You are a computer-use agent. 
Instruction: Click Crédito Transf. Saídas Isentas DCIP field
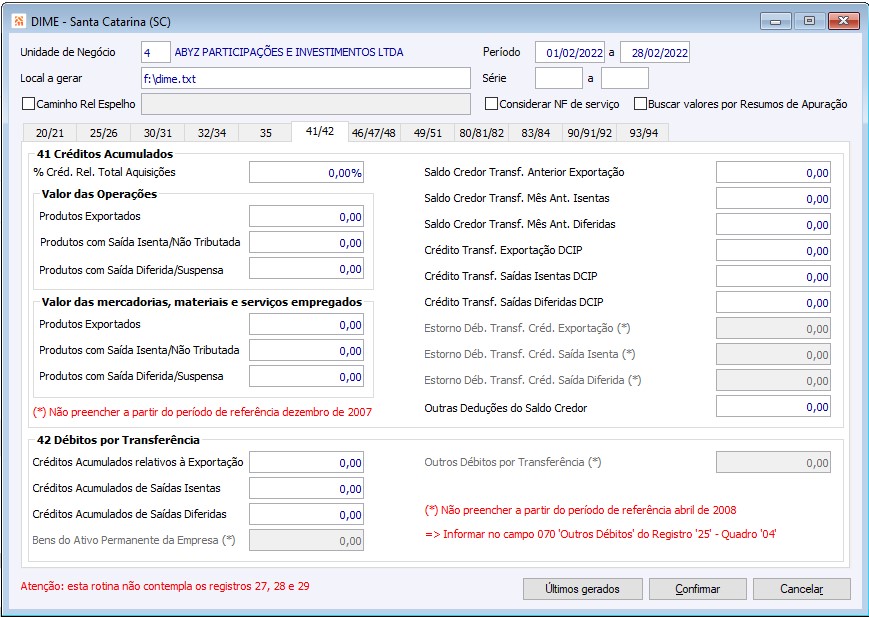(773, 277)
